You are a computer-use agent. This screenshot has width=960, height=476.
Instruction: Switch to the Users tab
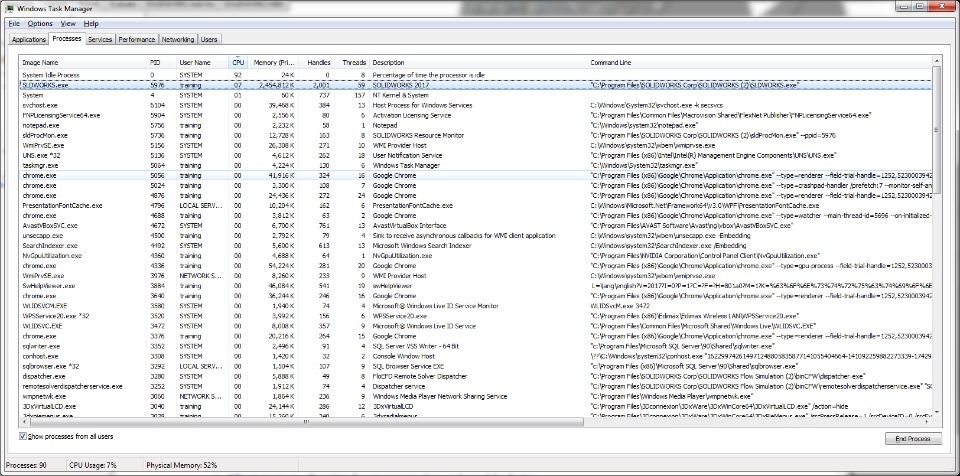click(209, 40)
